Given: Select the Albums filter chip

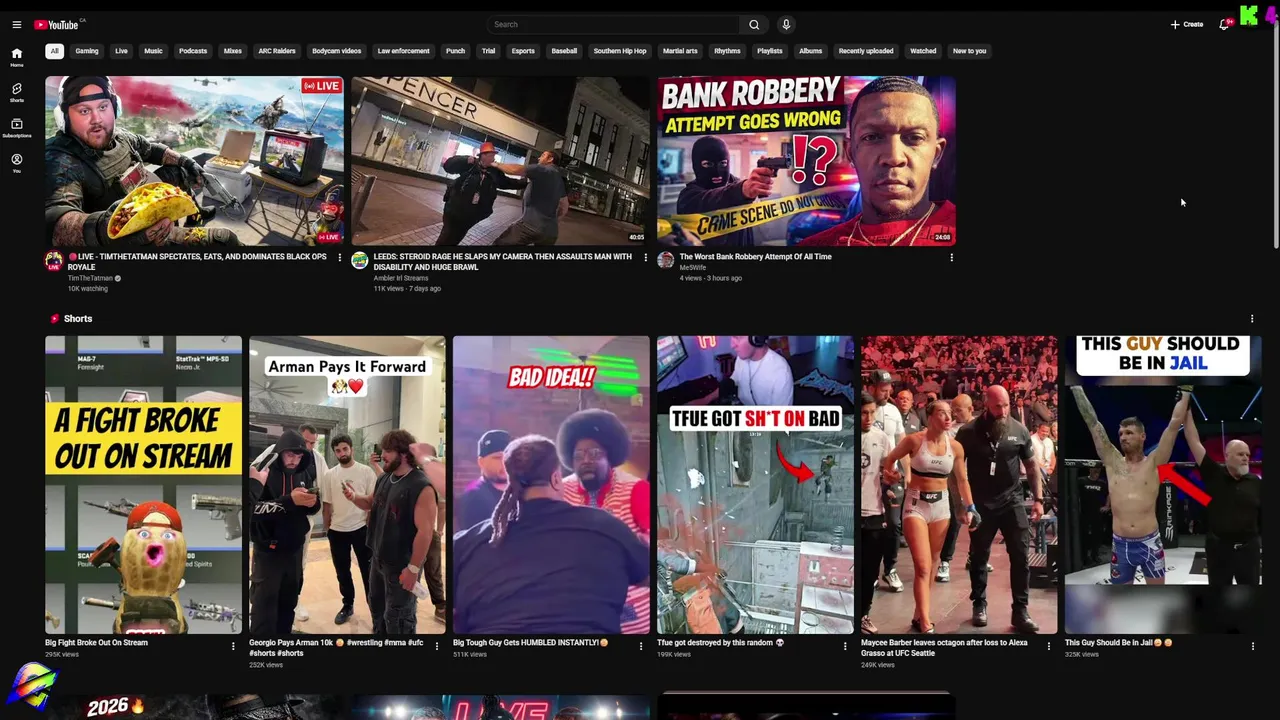Looking at the screenshot, I should pos(811,51).
